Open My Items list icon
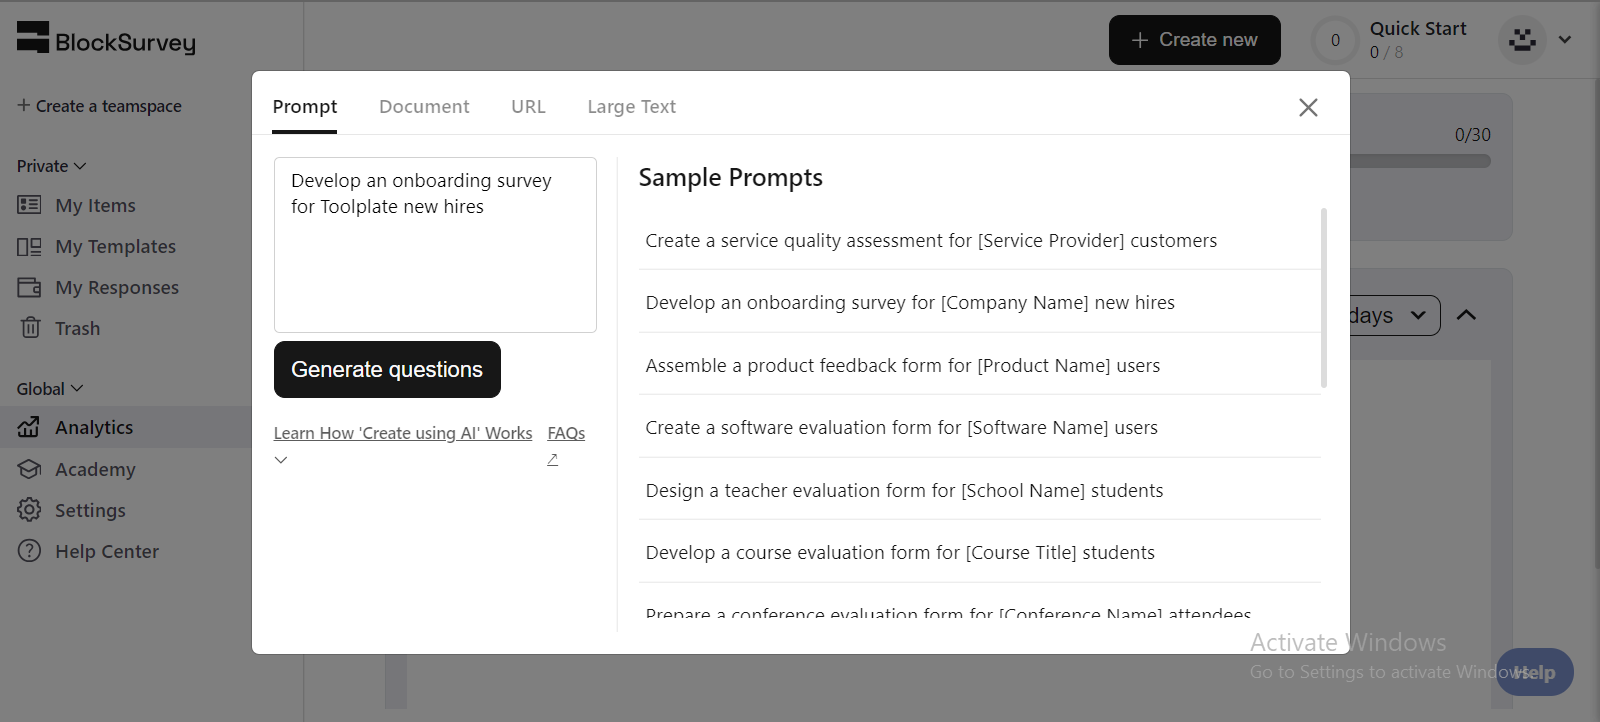Screen dimensions: 1600x722 pos(29,205)
